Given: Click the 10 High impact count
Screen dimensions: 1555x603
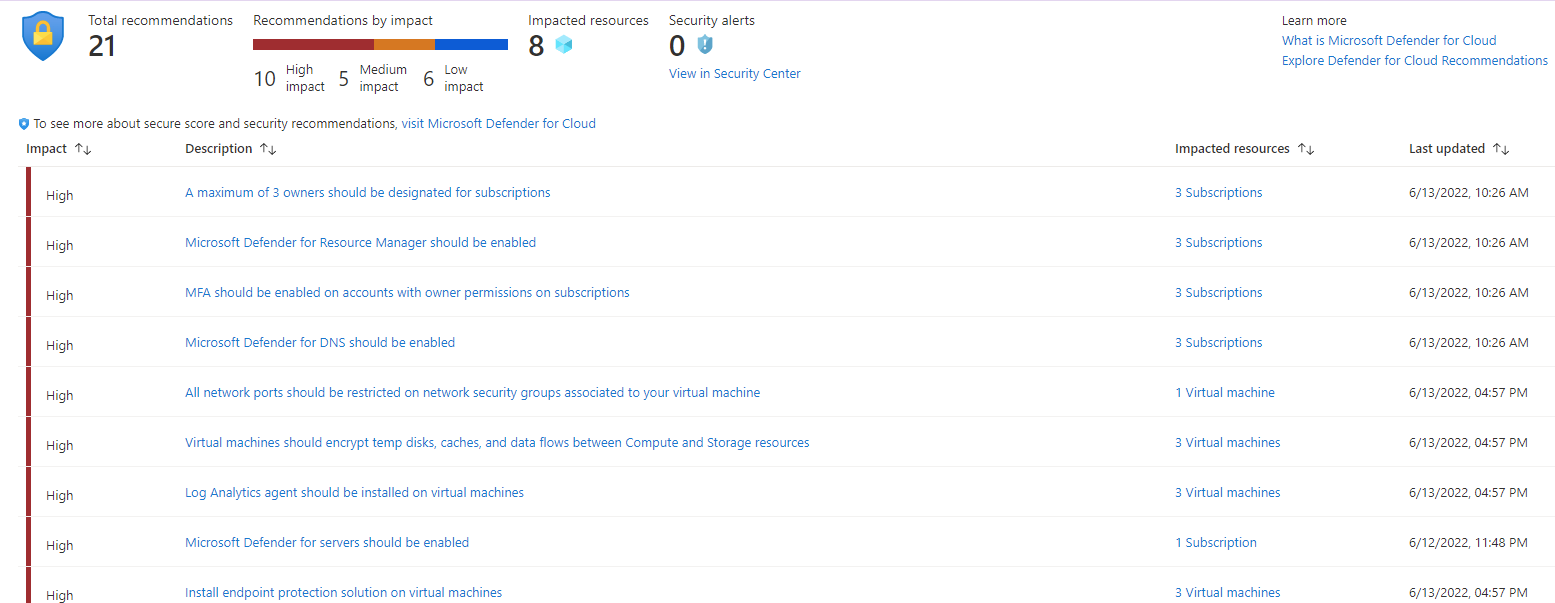Looking at the screenshot, I should (289, 78).
